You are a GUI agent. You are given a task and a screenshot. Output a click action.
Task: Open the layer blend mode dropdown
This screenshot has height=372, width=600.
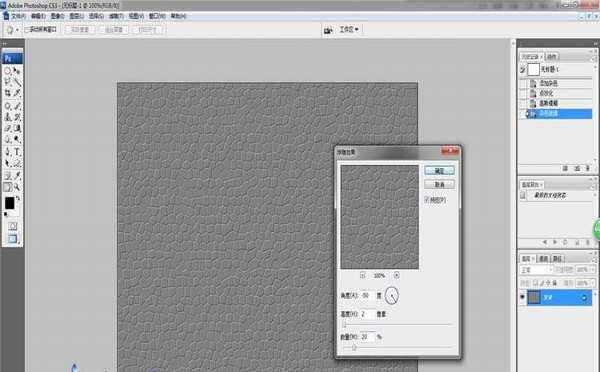click(536, 270)
